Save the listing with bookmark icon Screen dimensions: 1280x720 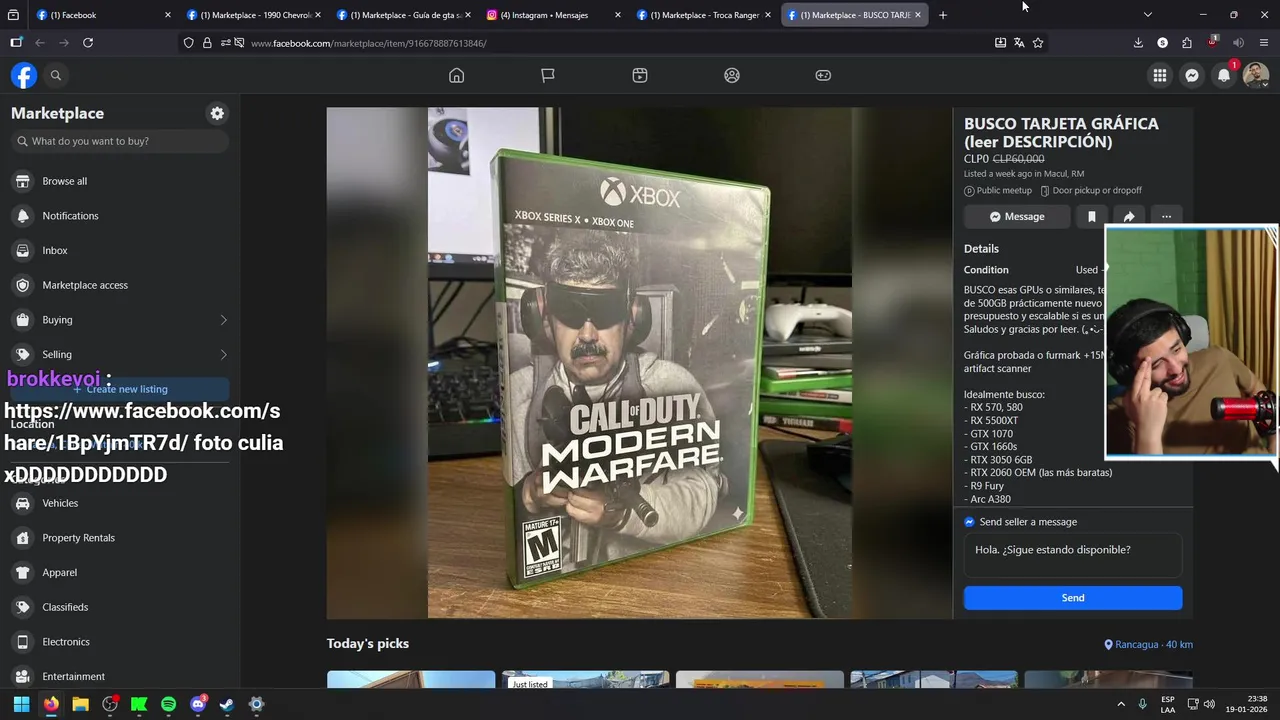point(1091,216)
